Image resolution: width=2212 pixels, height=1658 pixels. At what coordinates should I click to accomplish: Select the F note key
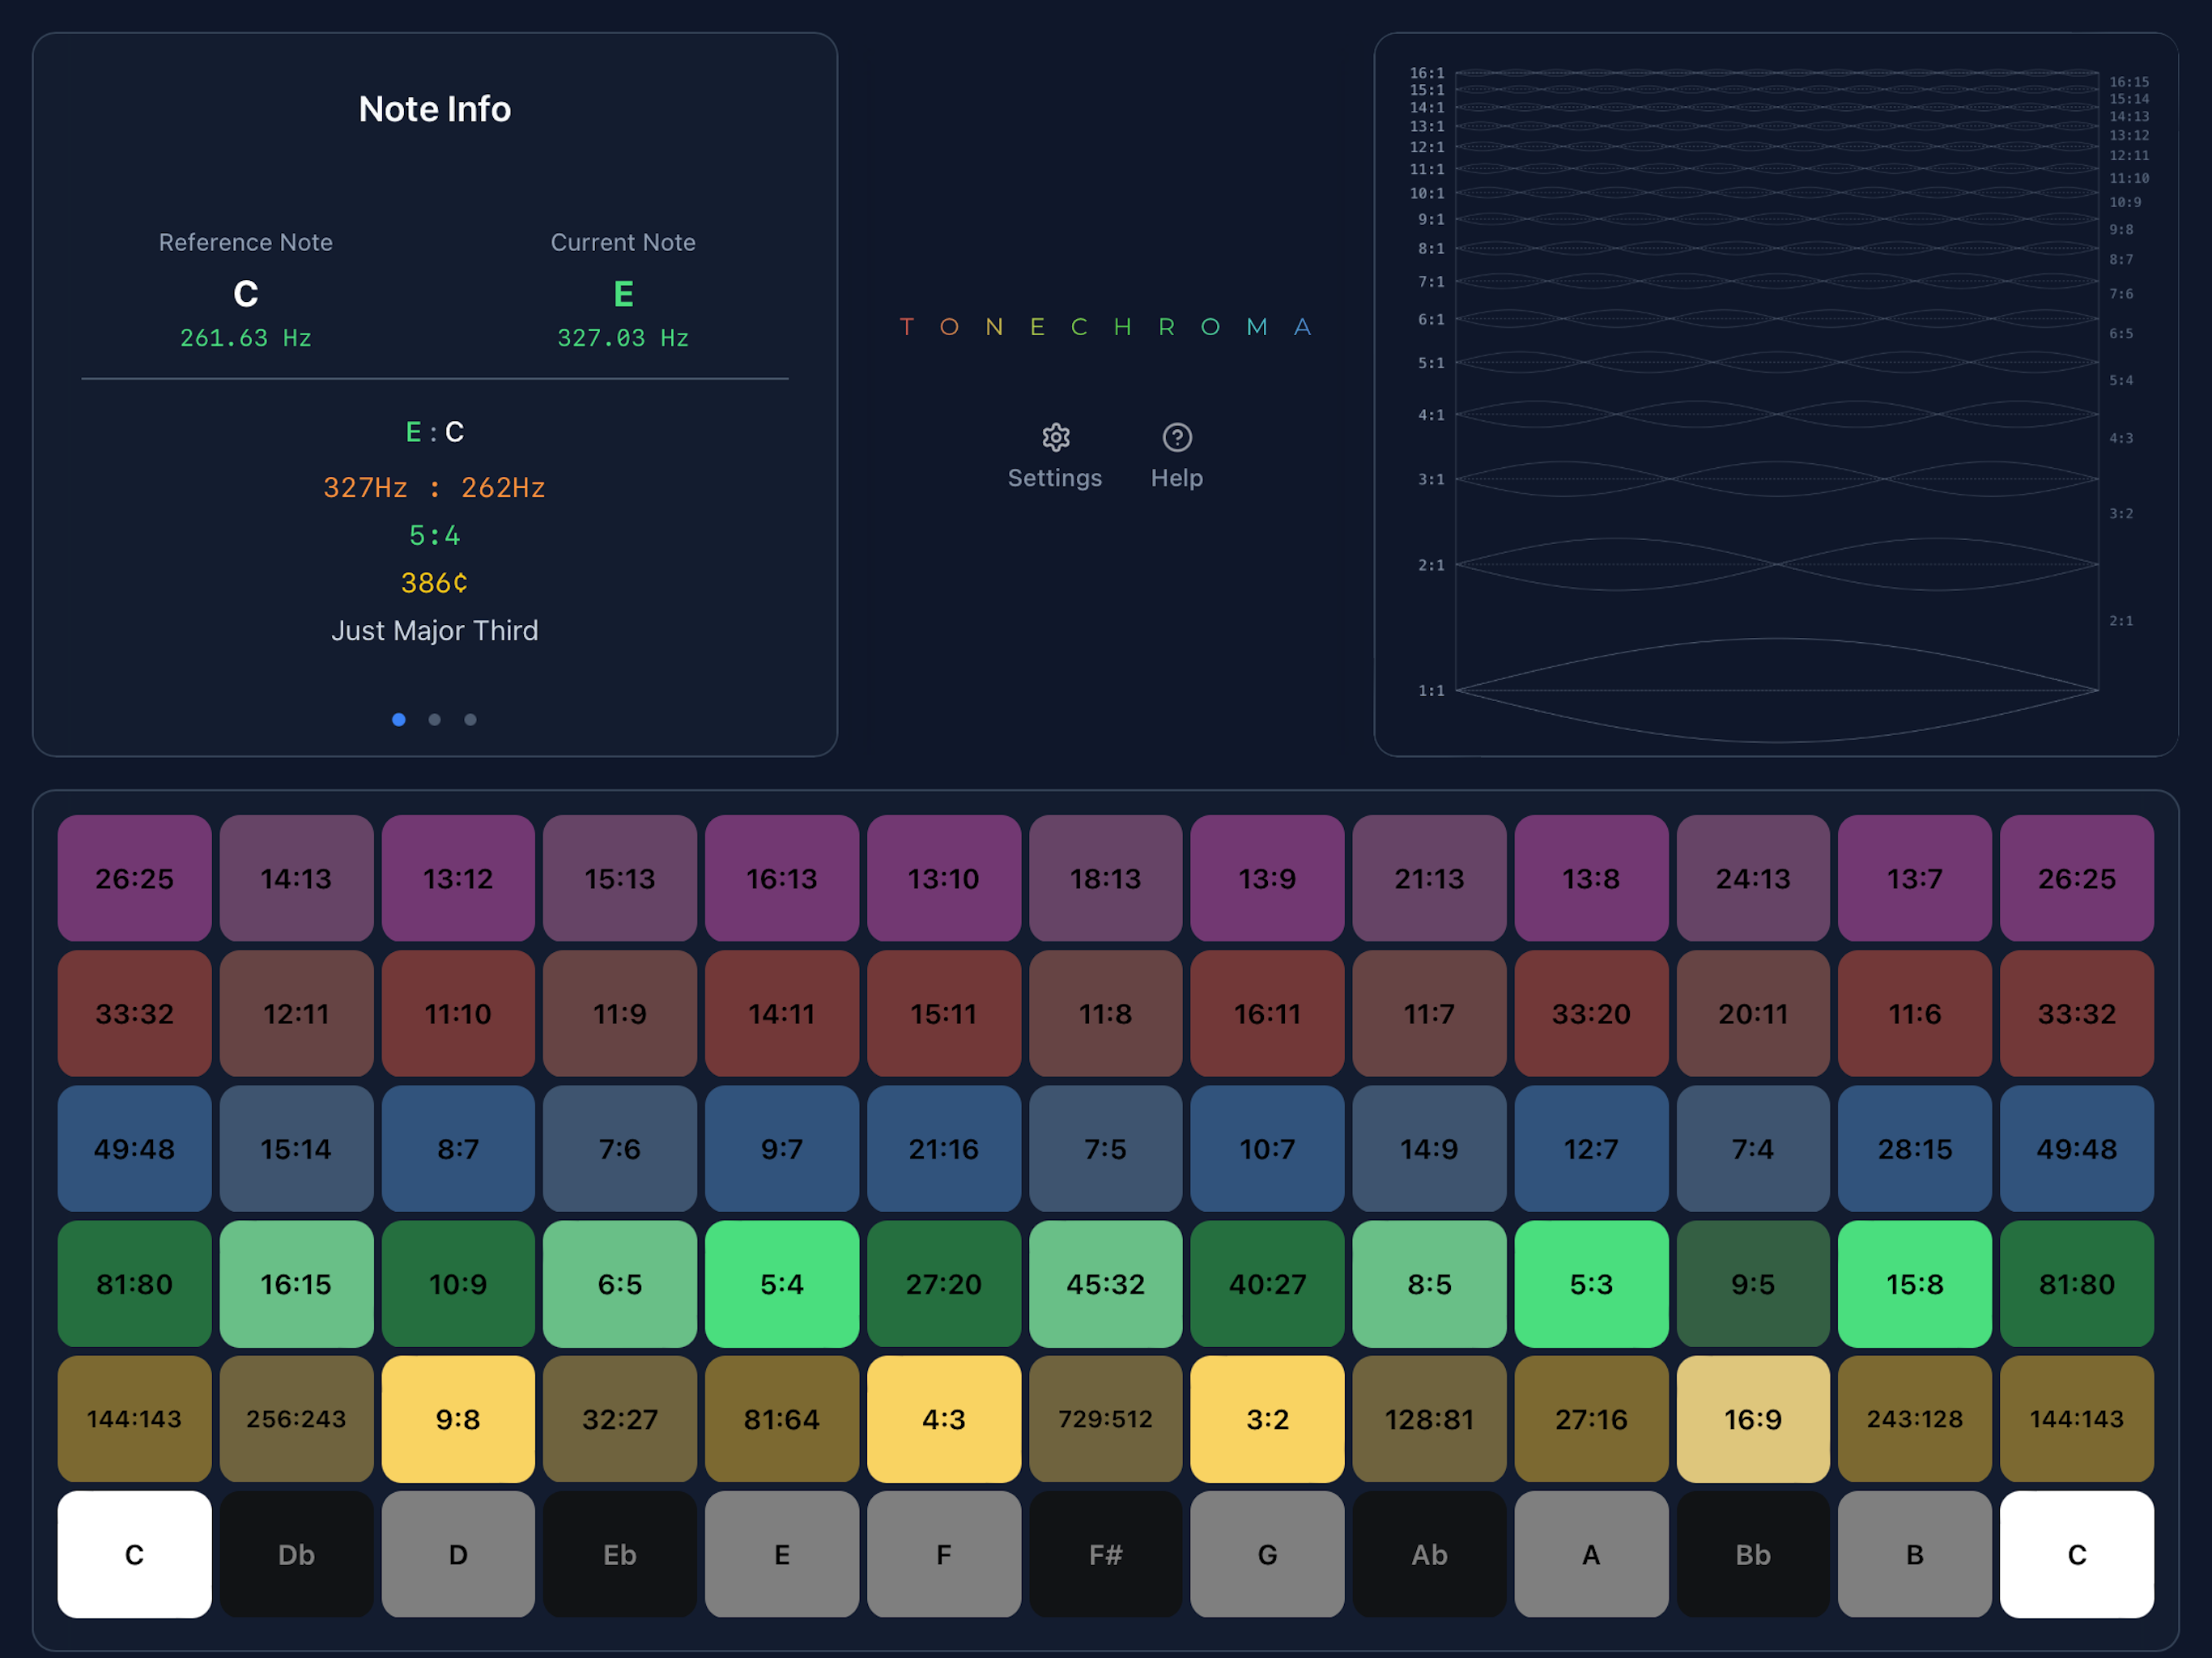click(944, 1554)
